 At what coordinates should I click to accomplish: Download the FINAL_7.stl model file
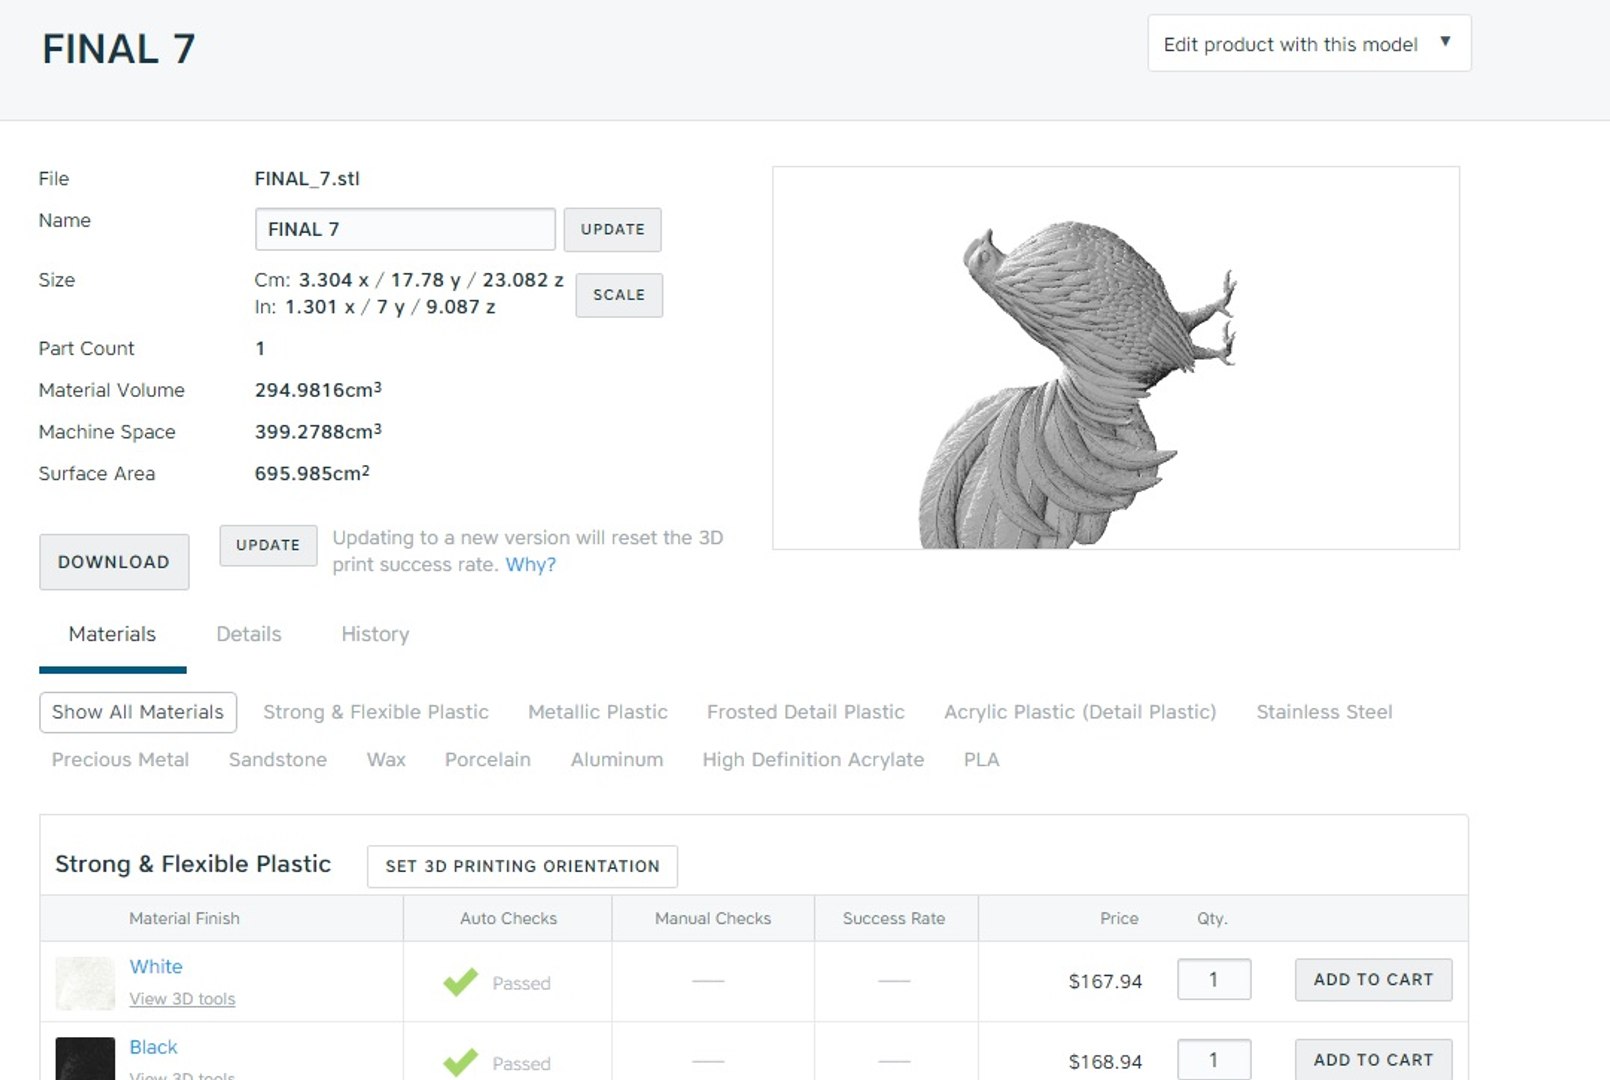coord(114,562)
